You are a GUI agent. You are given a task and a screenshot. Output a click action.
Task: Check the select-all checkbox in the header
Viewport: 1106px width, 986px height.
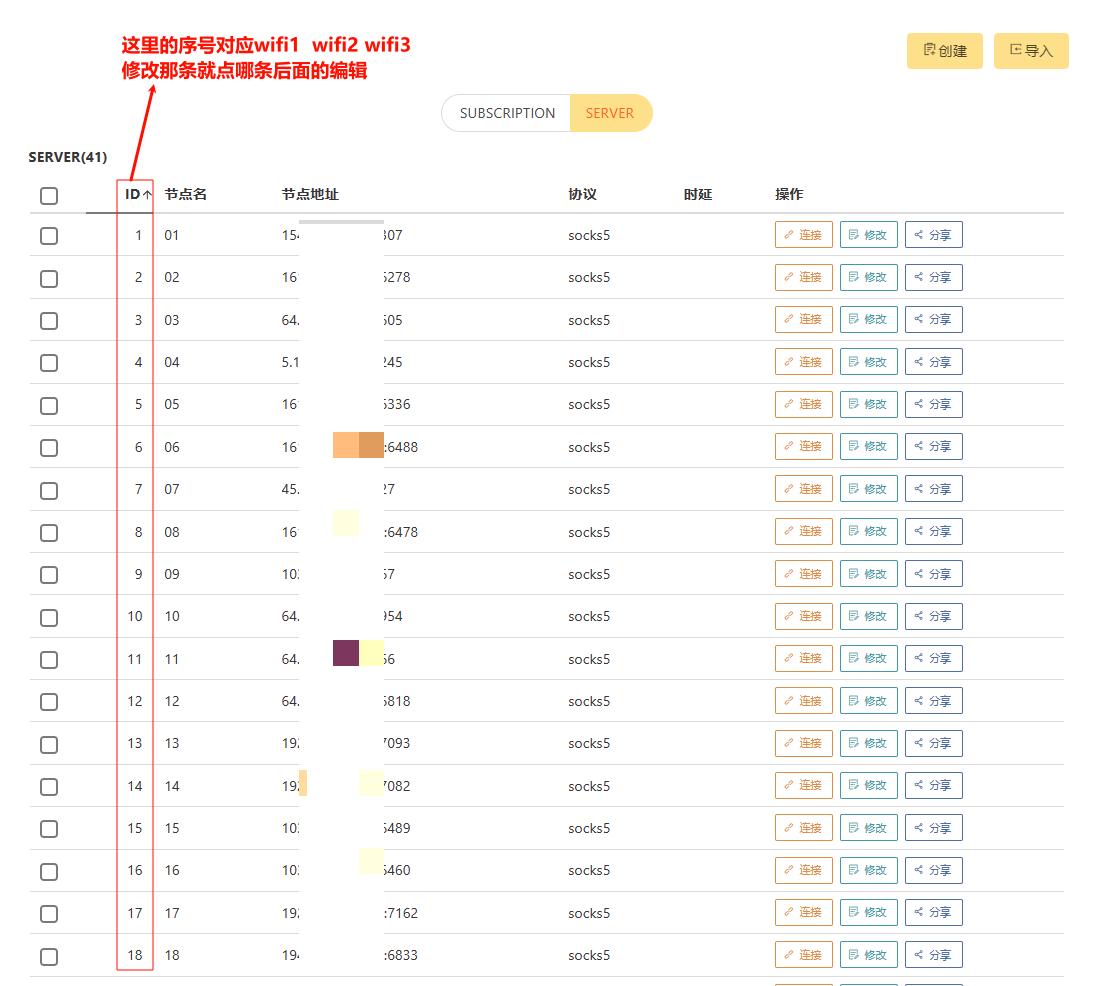click(x=49, y=196)
